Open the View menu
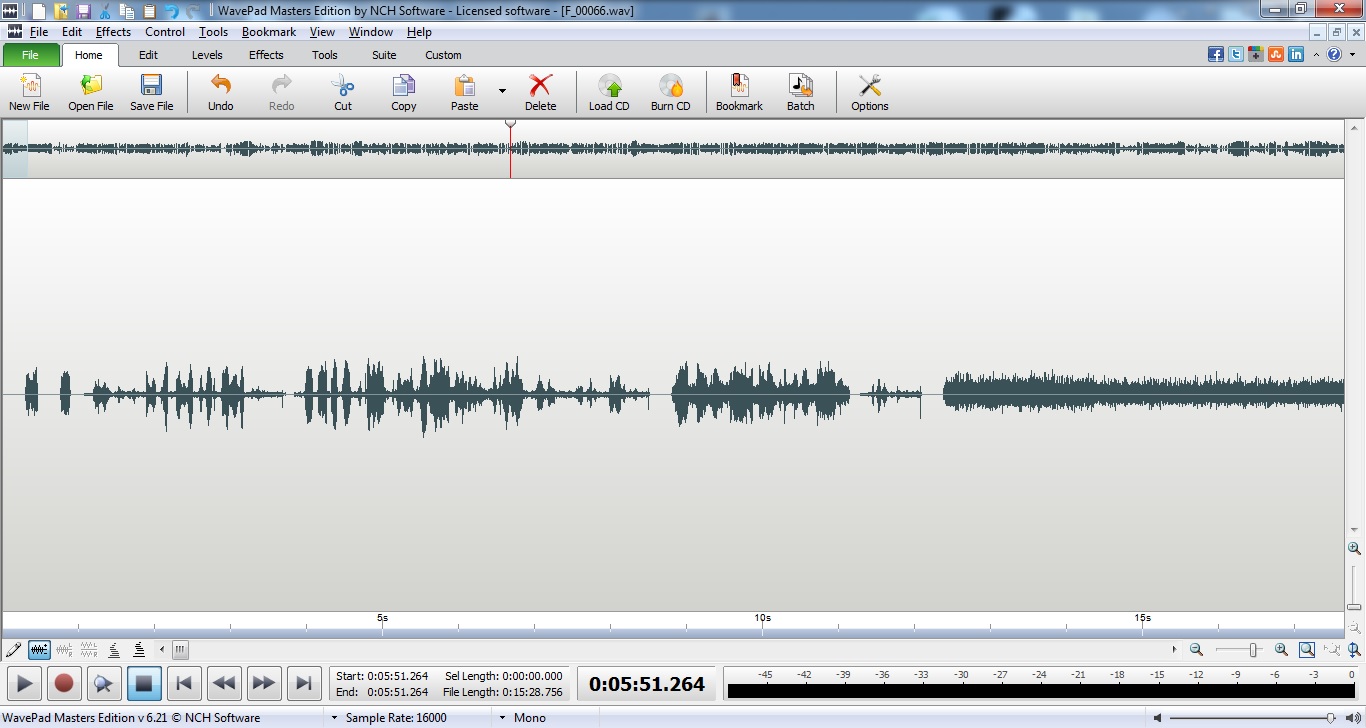 [322, 32]
